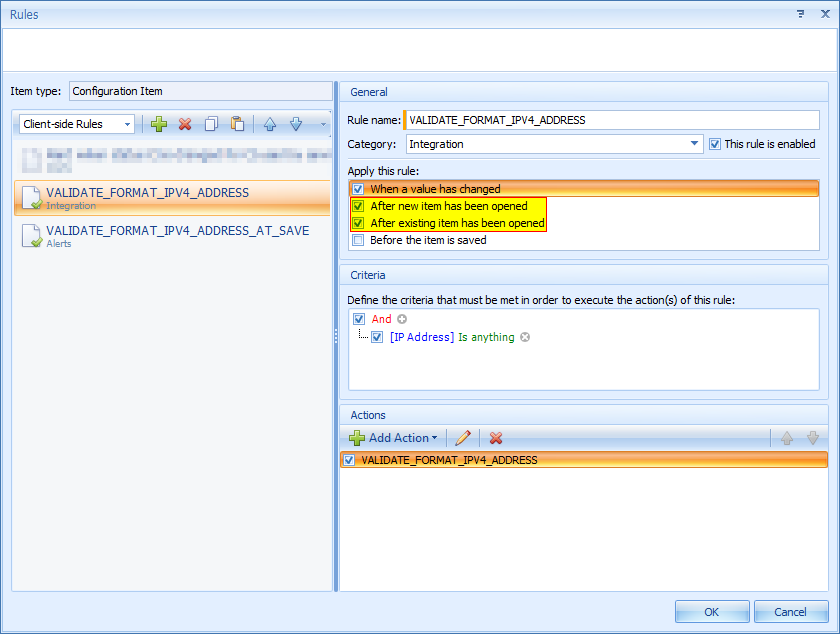
Task: Click the copy rule icon
Action: [x=211, y=124]
